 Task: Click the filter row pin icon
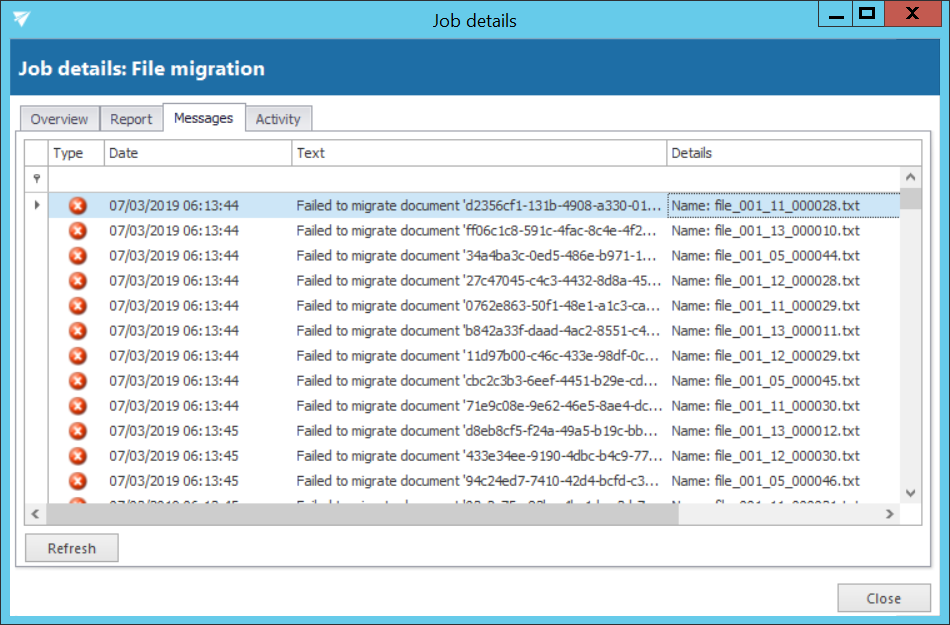[x=37, y=178]
